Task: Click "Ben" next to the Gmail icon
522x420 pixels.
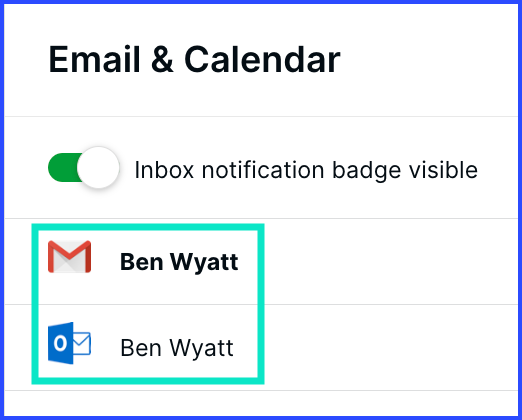Action: click(x=142, y=262)
